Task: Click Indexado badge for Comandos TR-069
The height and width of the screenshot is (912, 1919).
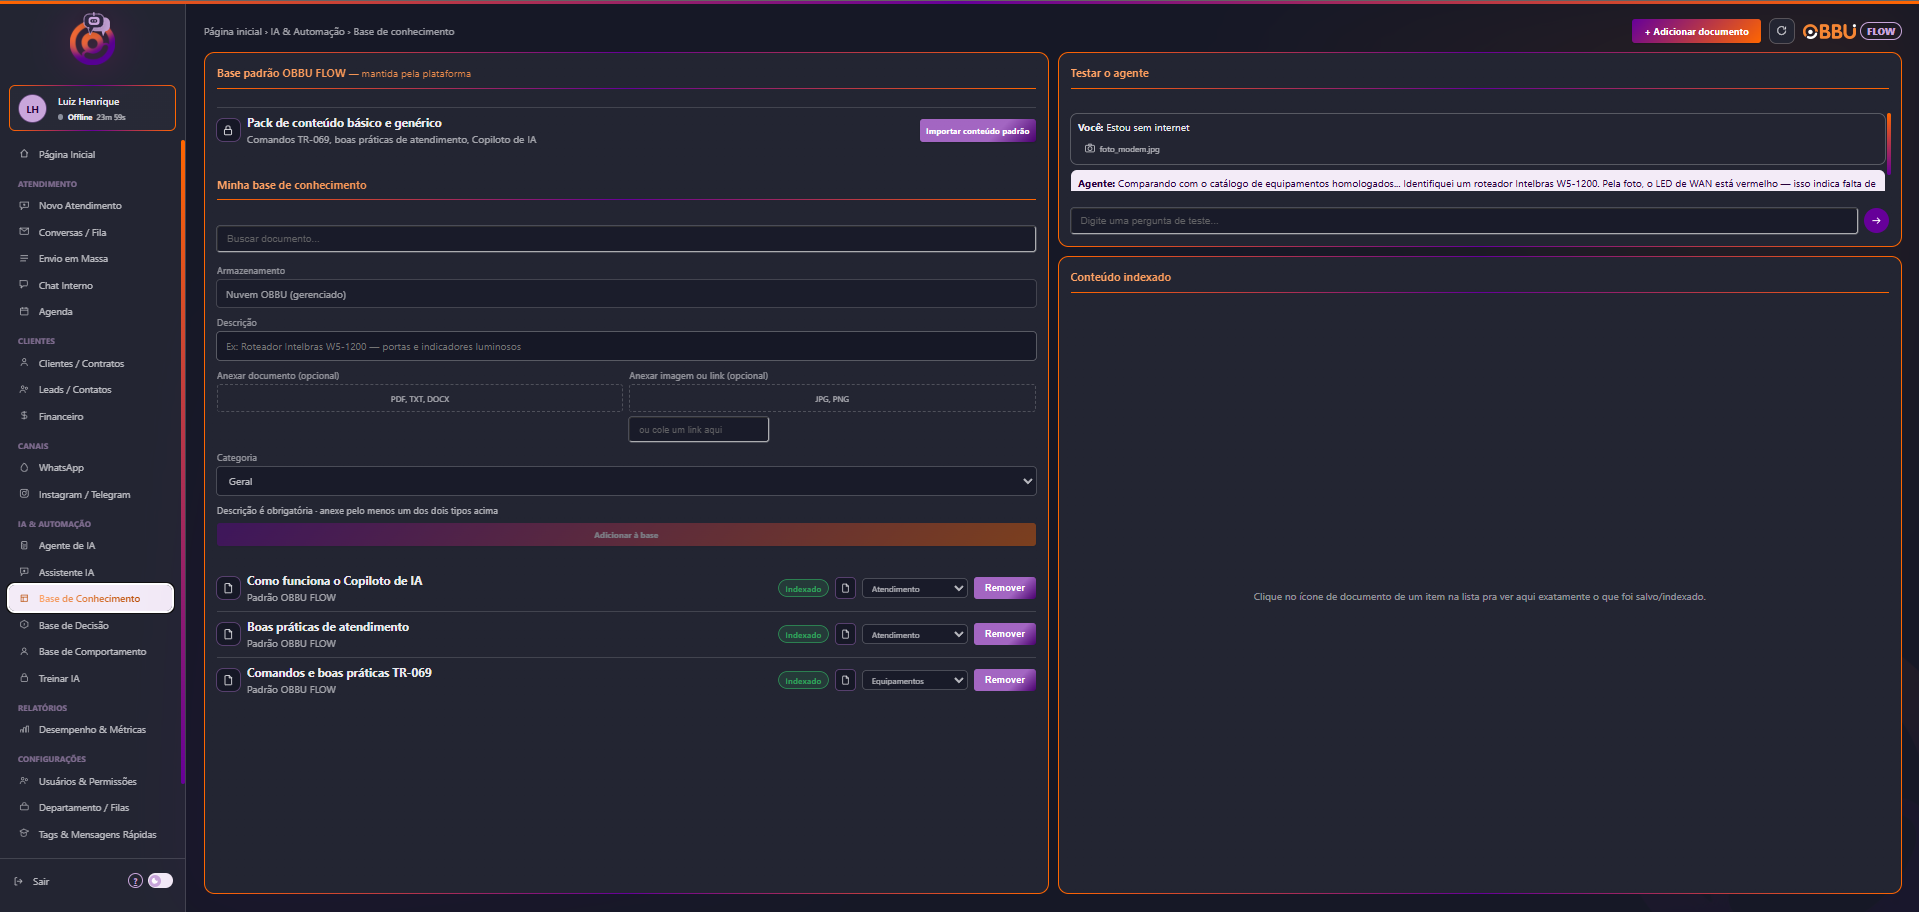Action: 803,681
